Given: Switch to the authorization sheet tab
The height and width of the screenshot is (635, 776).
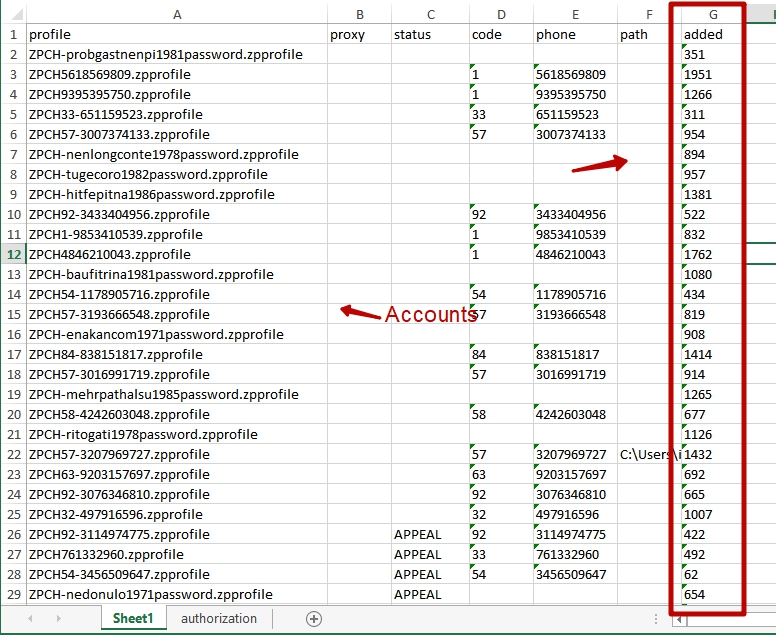Looking at the screenshot, I should [219, 619].
